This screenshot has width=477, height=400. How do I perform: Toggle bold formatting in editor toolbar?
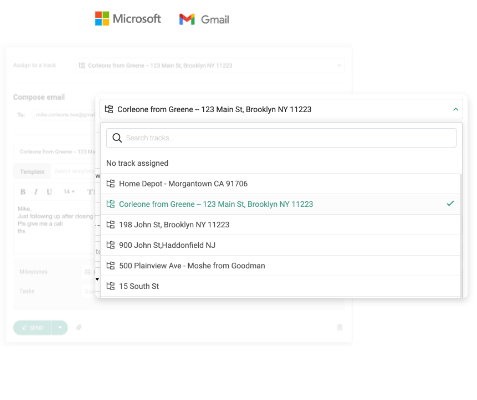pyautogui.click(x=23, y=192)
